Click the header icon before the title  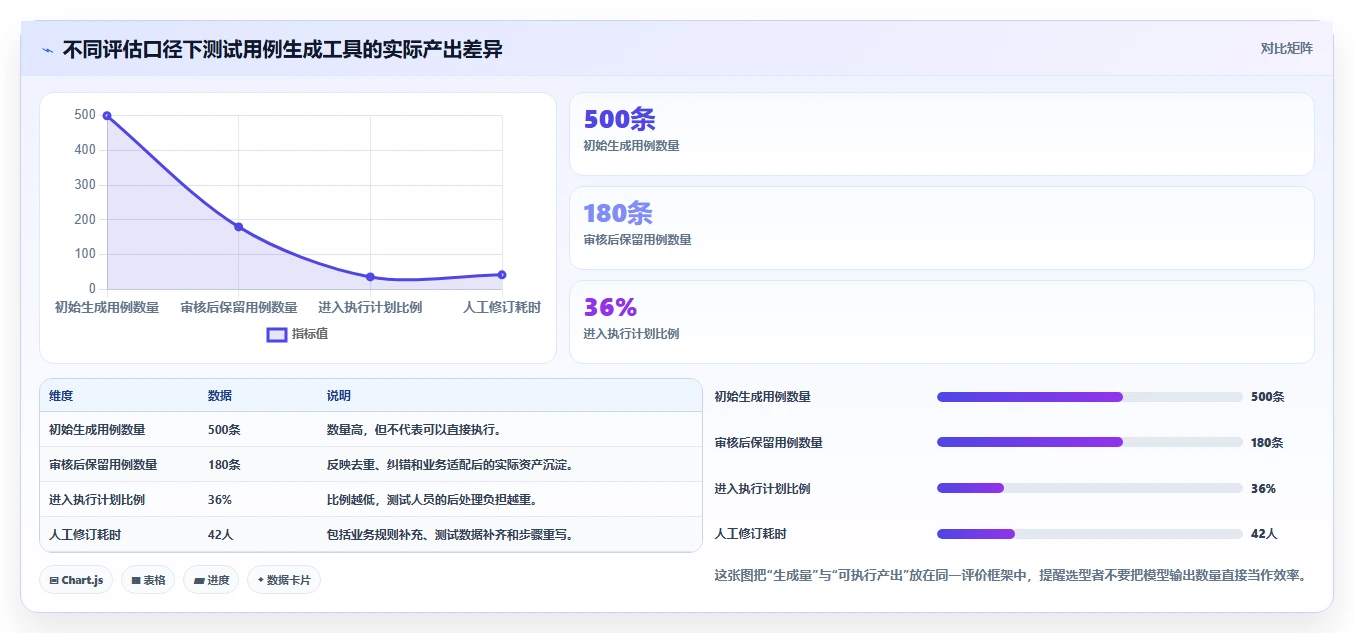pos(47,50)
